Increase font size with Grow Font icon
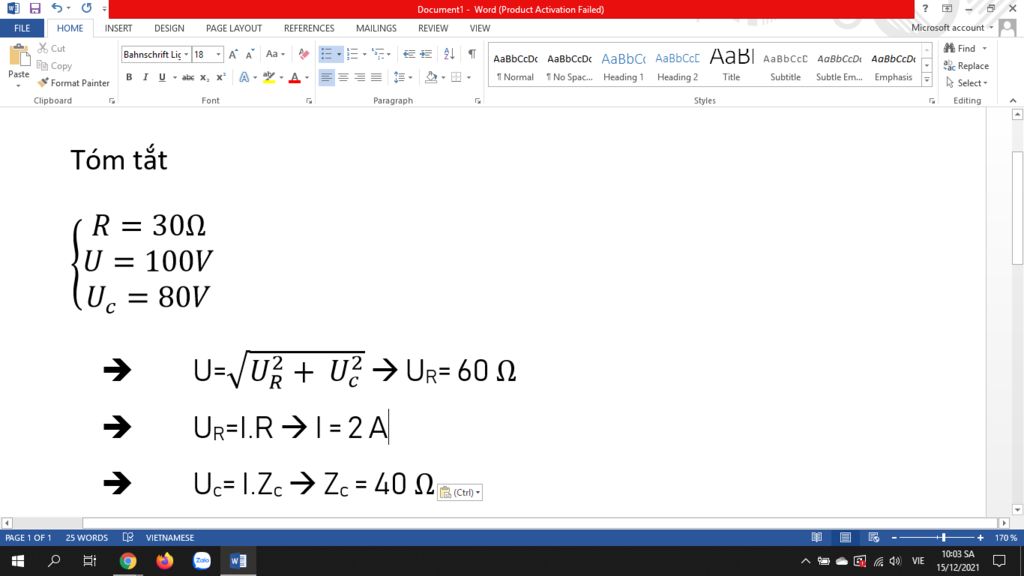This screenshot has height=576, width=1024. pyautogui.click(x=233, y=54)
